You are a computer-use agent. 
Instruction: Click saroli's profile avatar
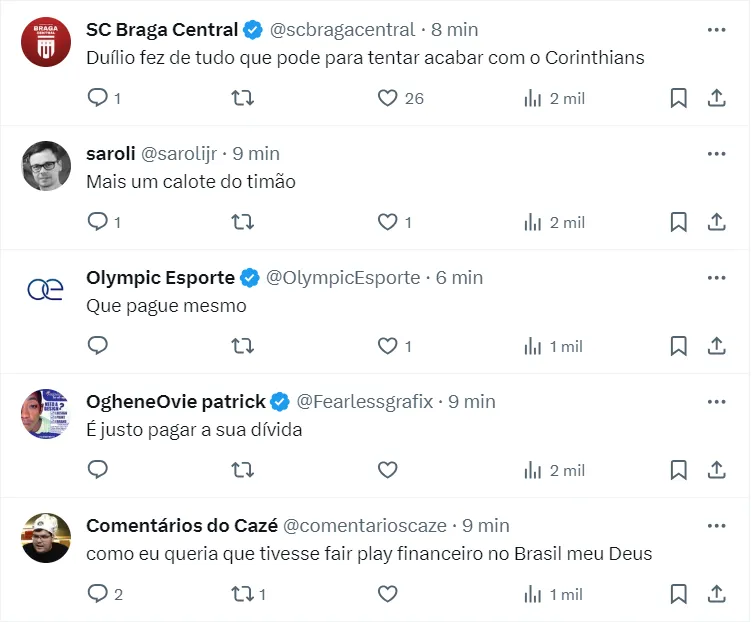pos(46,166)
